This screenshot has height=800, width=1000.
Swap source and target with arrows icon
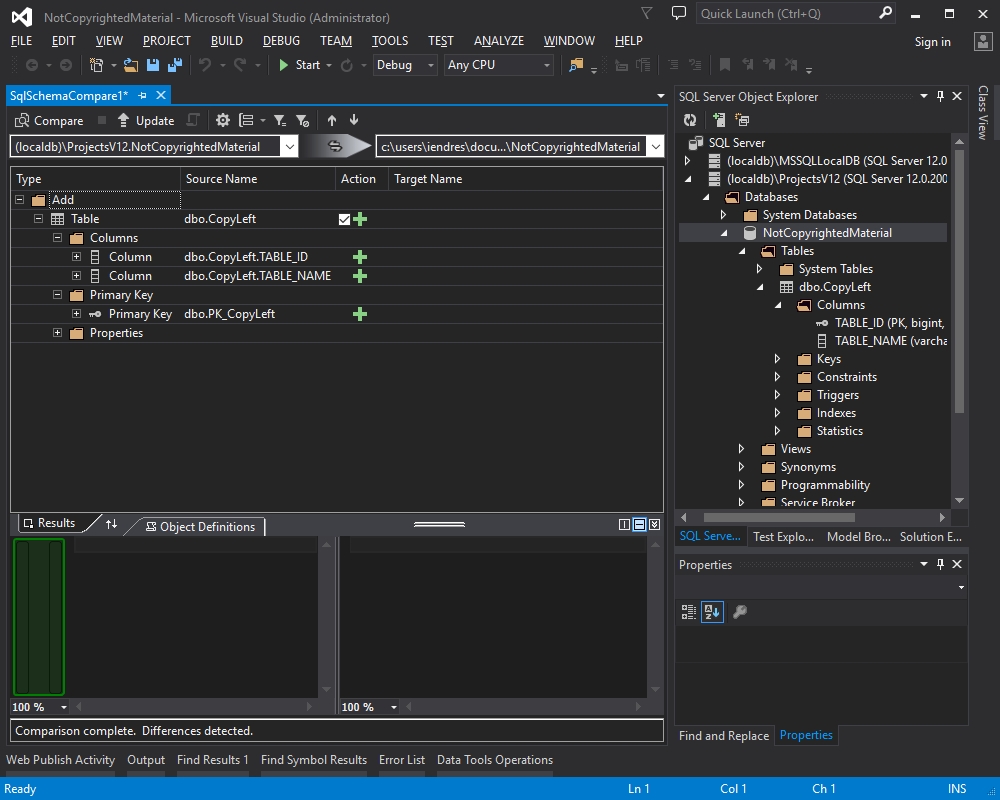tap(335, 146)
